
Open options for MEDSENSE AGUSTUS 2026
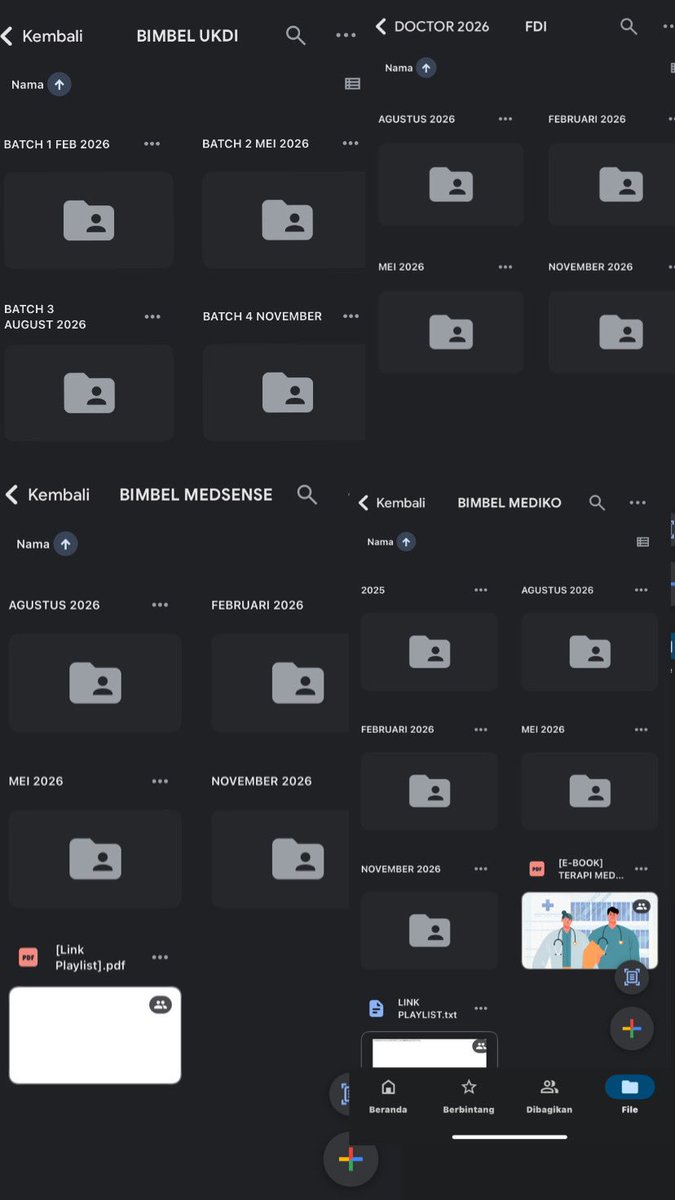pyautogui.click(x=160, y=605)
